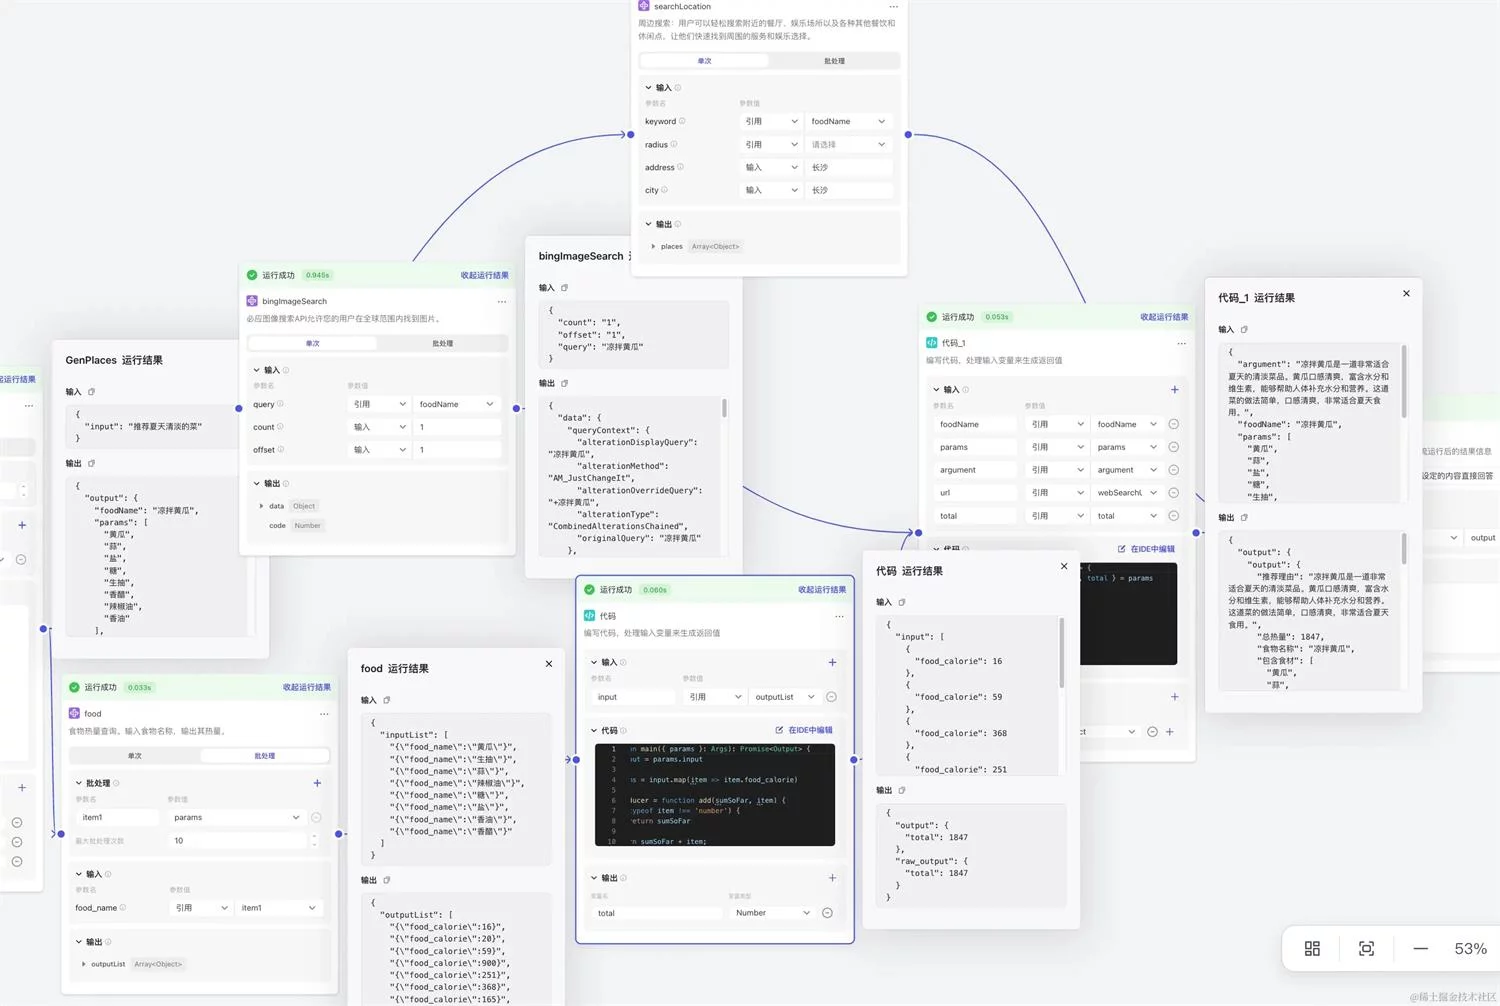Open the bingImageSearch node more-options menu
The image size is (1500, 1006).
[502, 301]
